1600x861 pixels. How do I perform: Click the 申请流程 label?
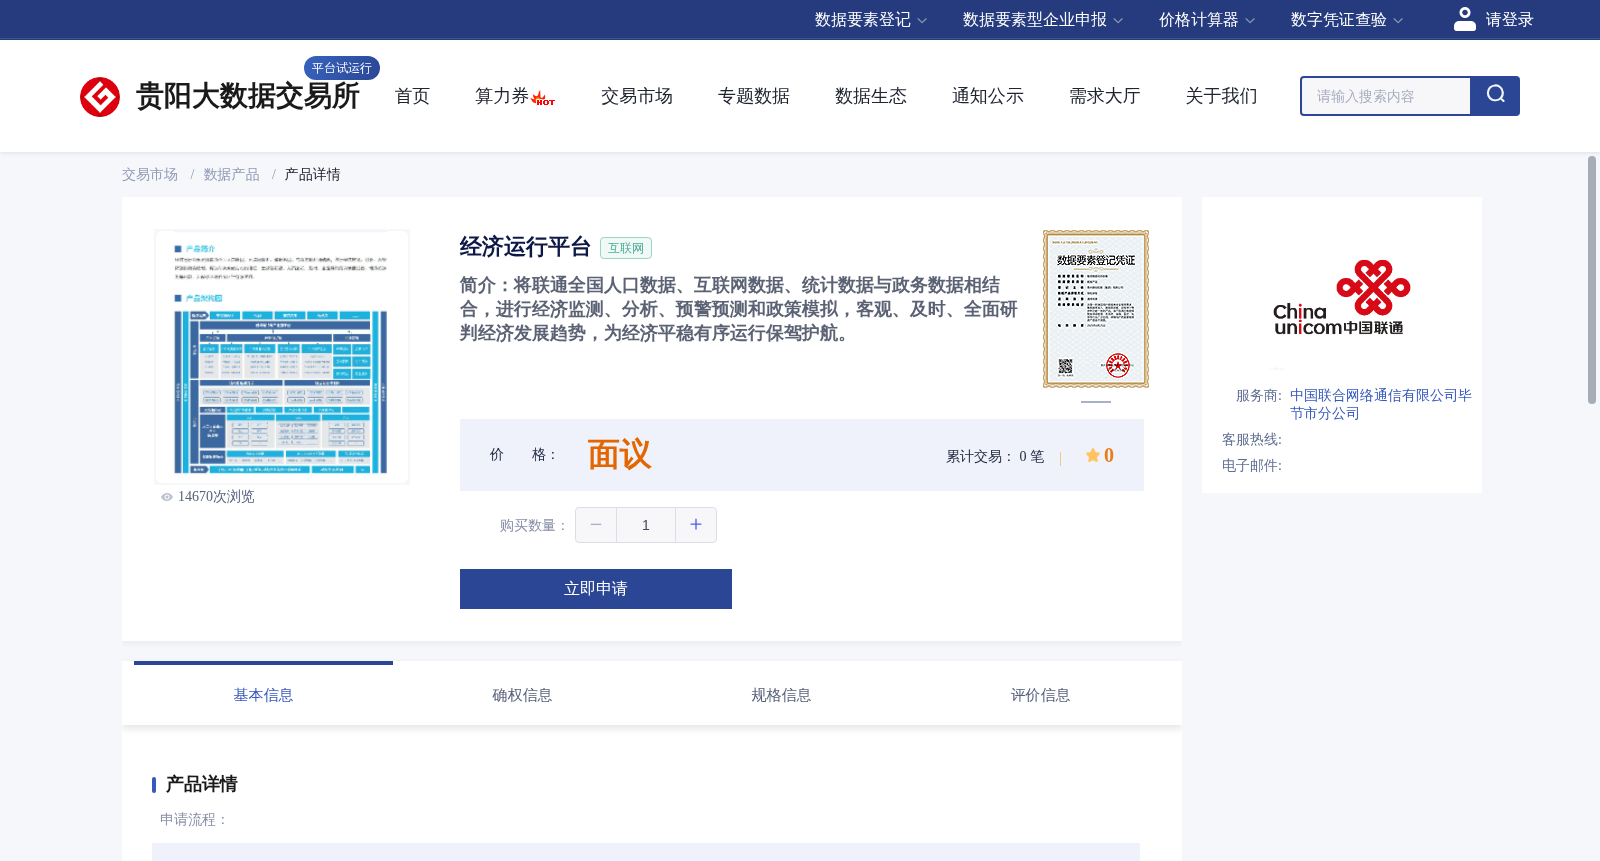(x=194, y=820)
